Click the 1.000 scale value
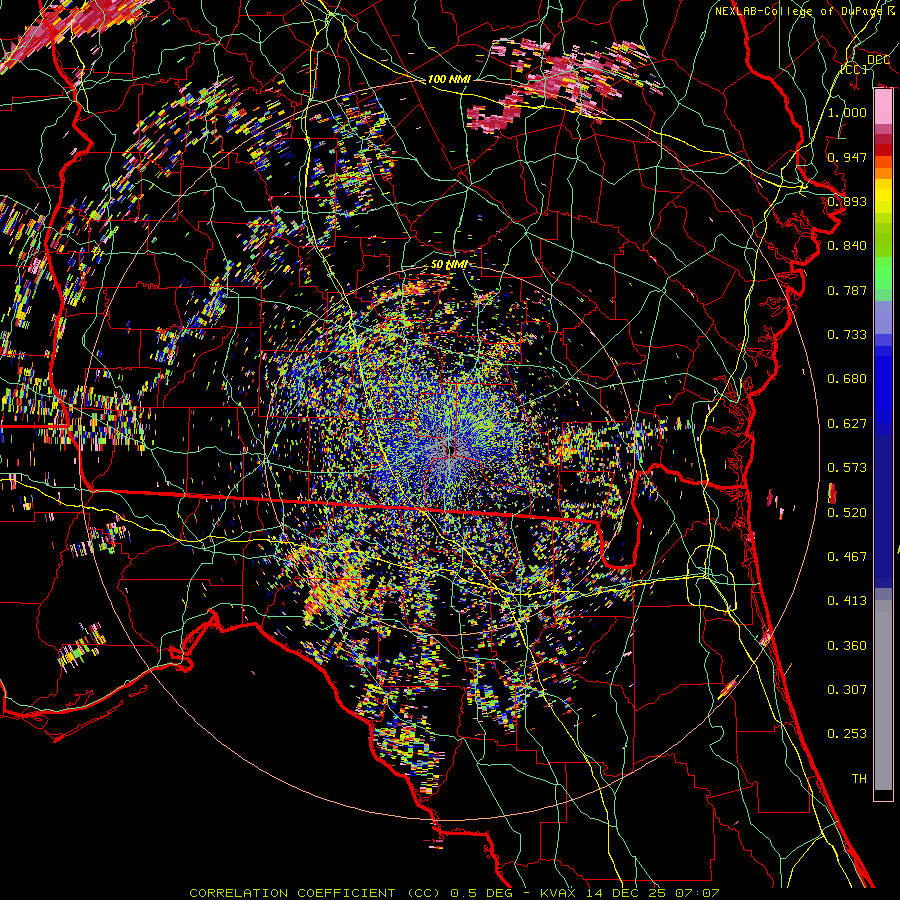This screenshot has width=900, height=900. pyautogui.click(x=847, y=112)
